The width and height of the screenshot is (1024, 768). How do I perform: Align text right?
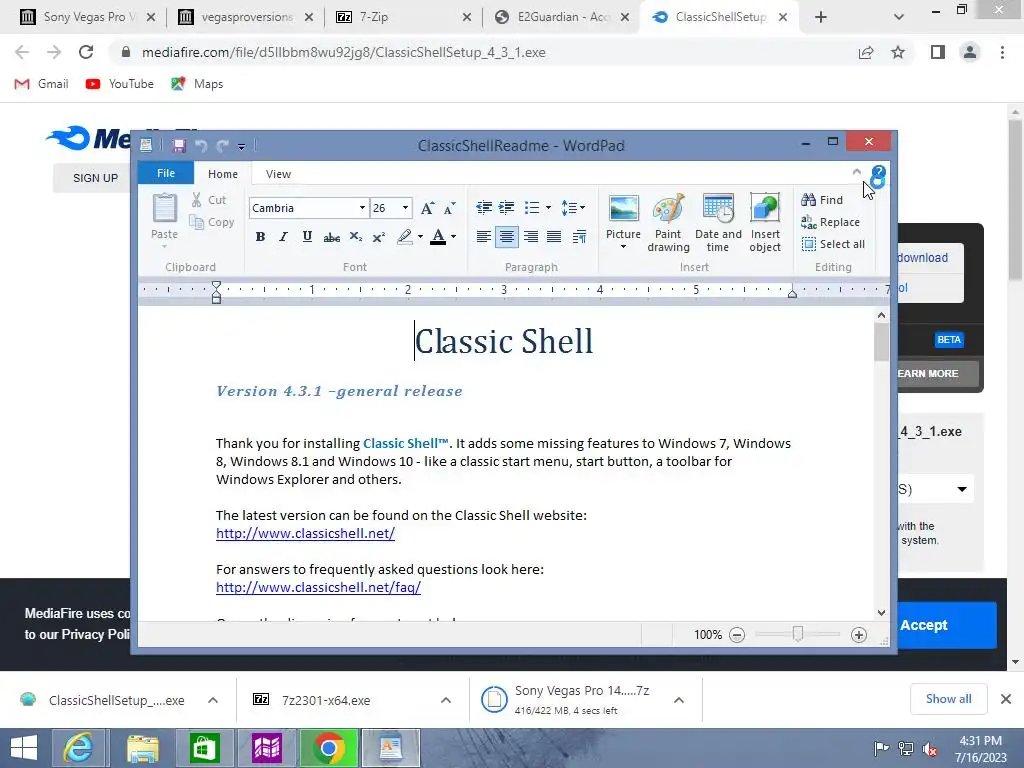[531, 237]
